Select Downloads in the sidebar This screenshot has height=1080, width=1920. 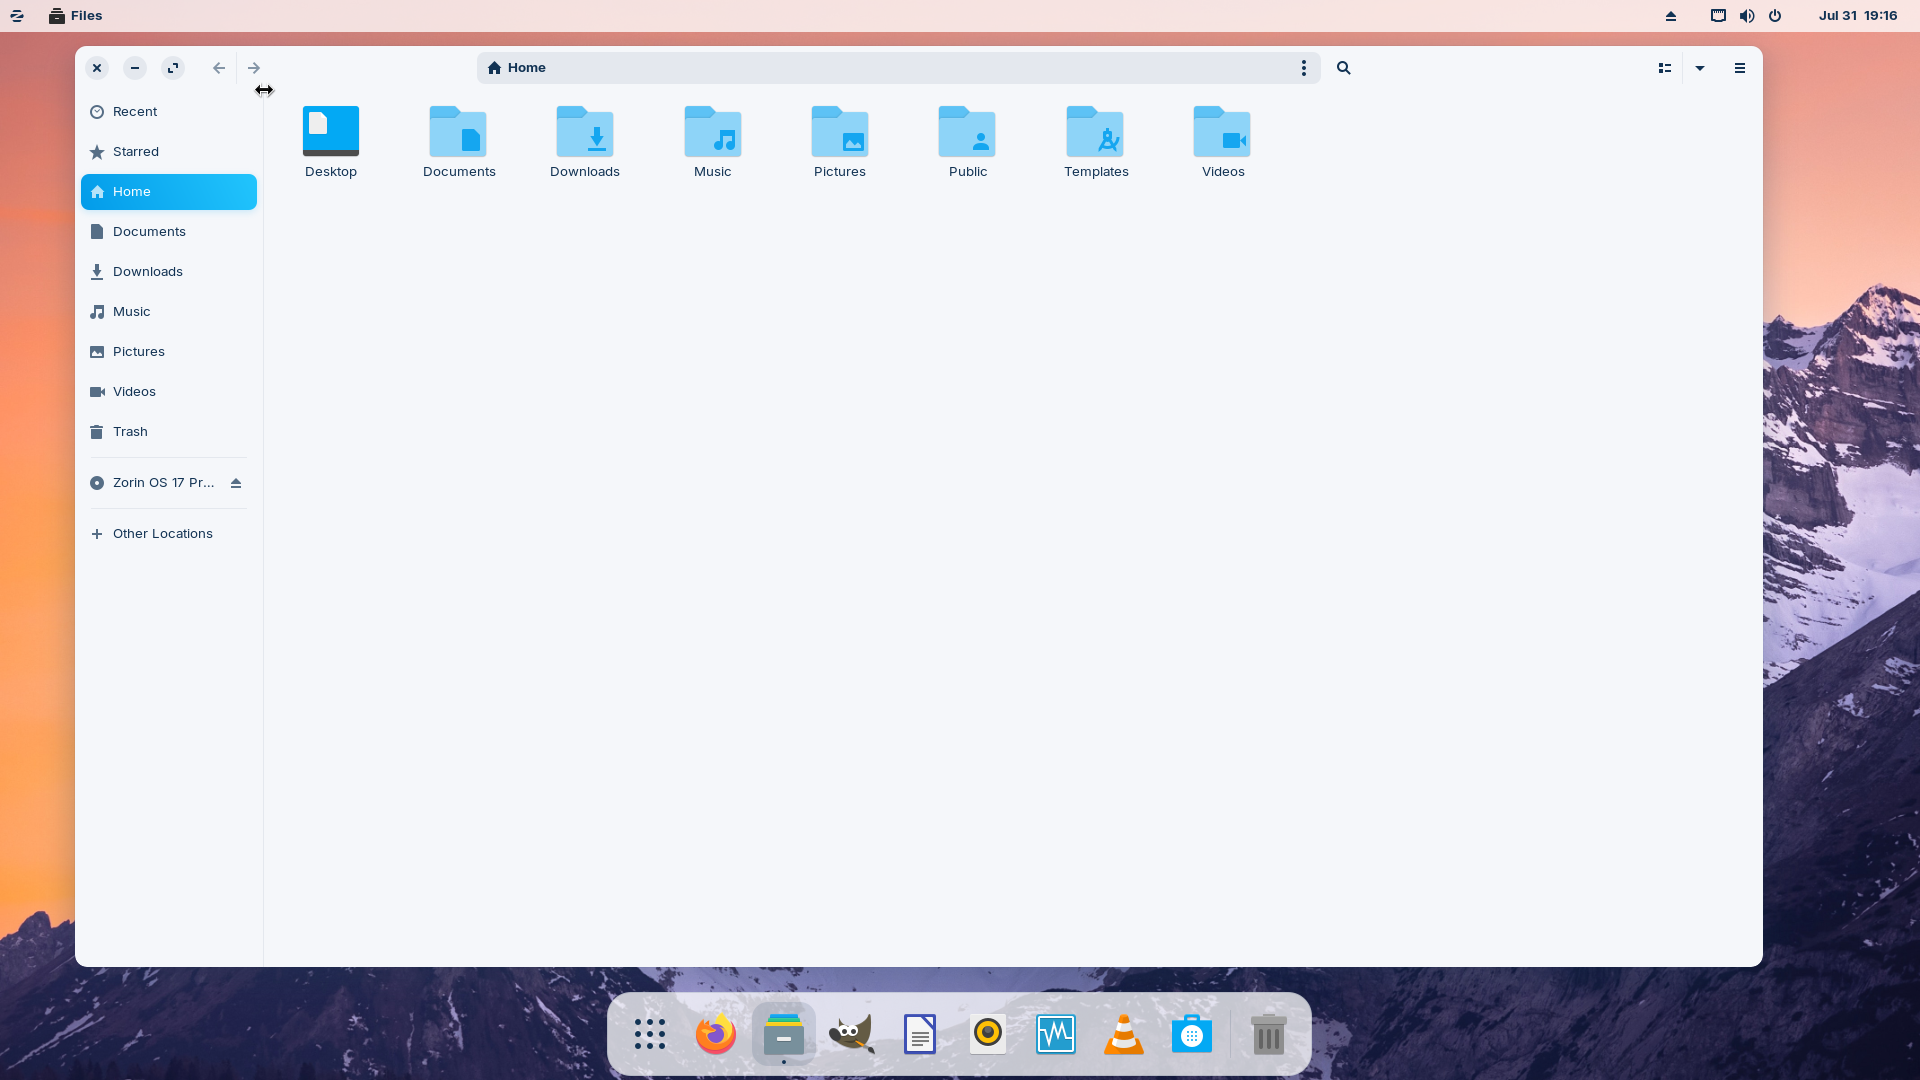169,272
